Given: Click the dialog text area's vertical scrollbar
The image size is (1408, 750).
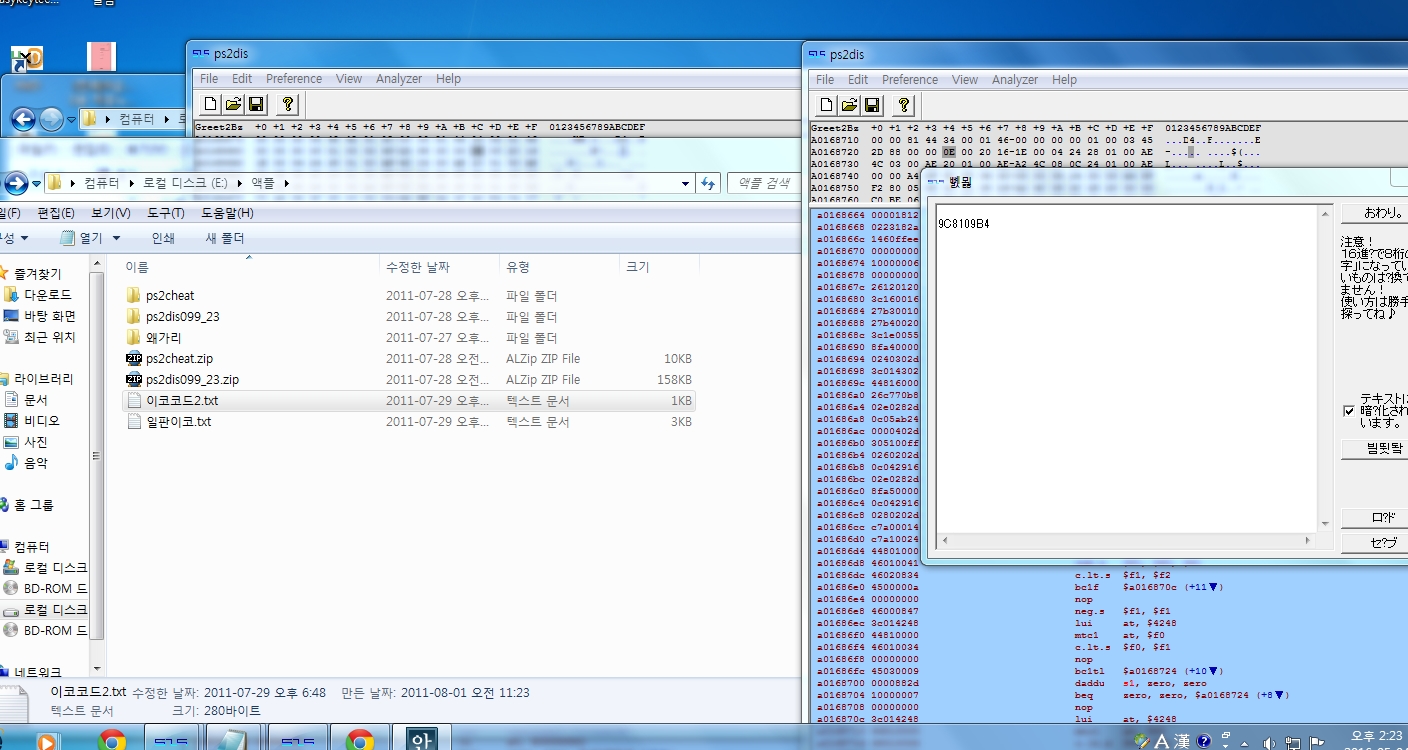Looking at the screenshot, I should pyautogui.click(x=1326, y=368).
